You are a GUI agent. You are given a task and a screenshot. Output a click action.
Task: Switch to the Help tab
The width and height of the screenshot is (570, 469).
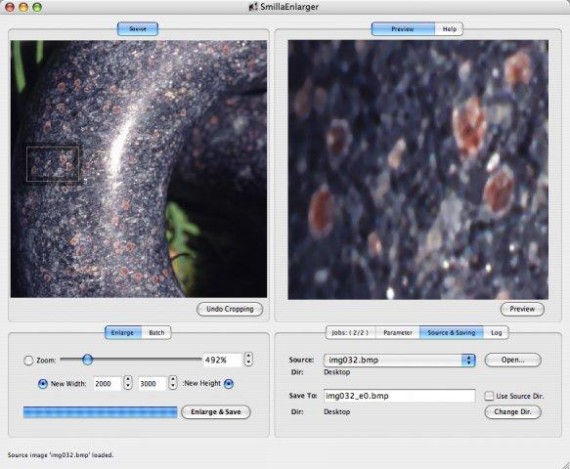pos(449,29)
